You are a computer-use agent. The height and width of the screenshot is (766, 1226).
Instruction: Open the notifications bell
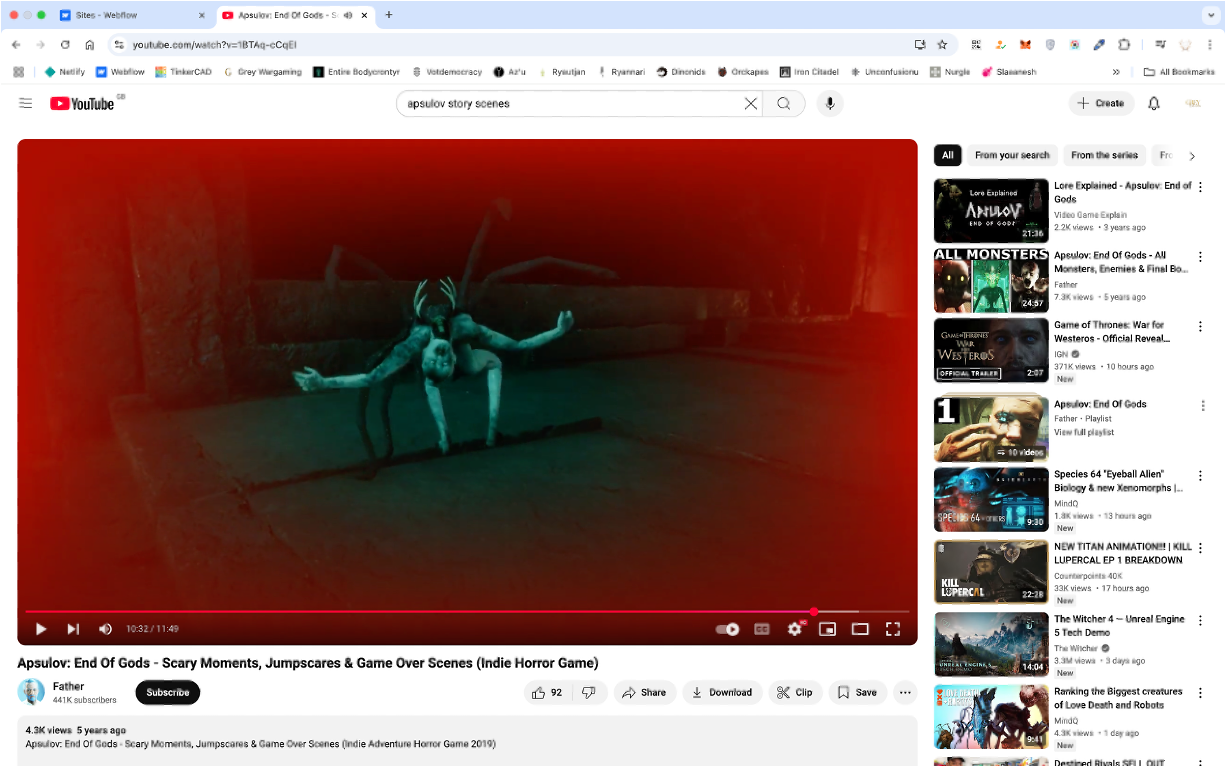[x=1153, y=103]
